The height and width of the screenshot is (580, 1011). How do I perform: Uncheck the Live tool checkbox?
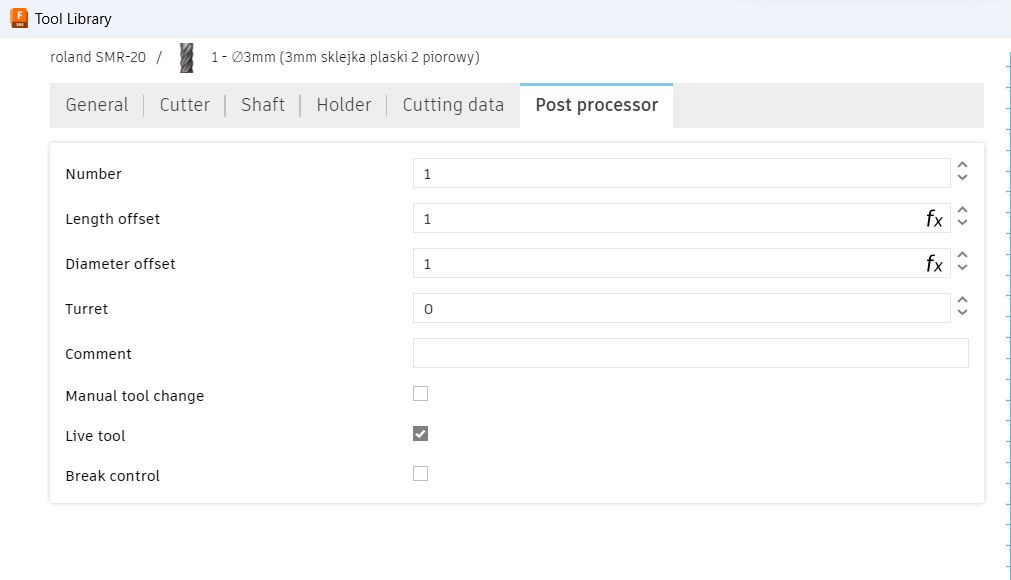(420, 434)
